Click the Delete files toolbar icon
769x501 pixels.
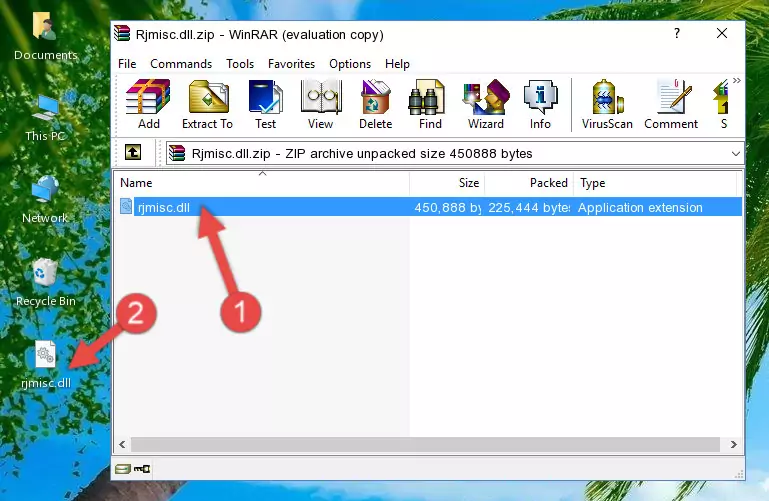[376, 104]
